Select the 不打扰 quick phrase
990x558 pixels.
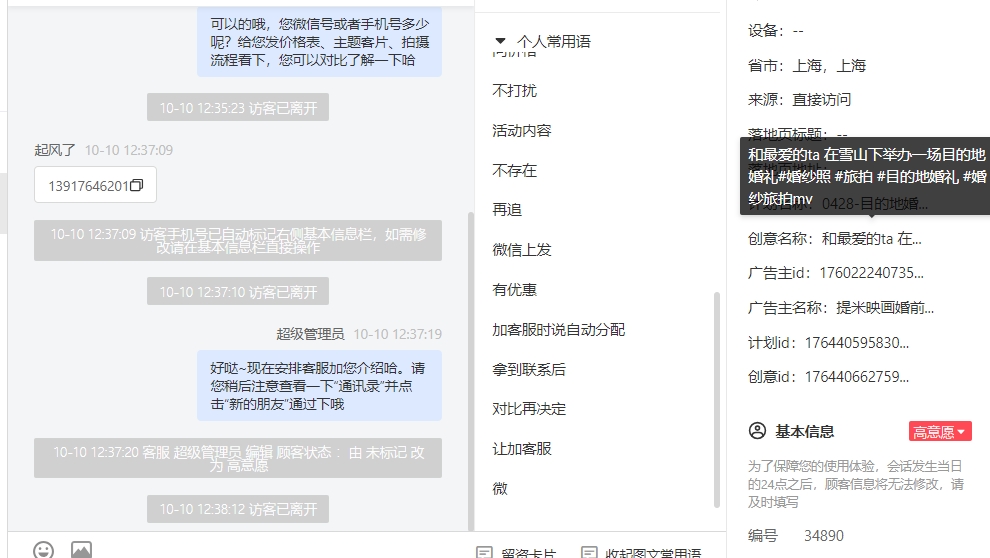tap(515, 91)
